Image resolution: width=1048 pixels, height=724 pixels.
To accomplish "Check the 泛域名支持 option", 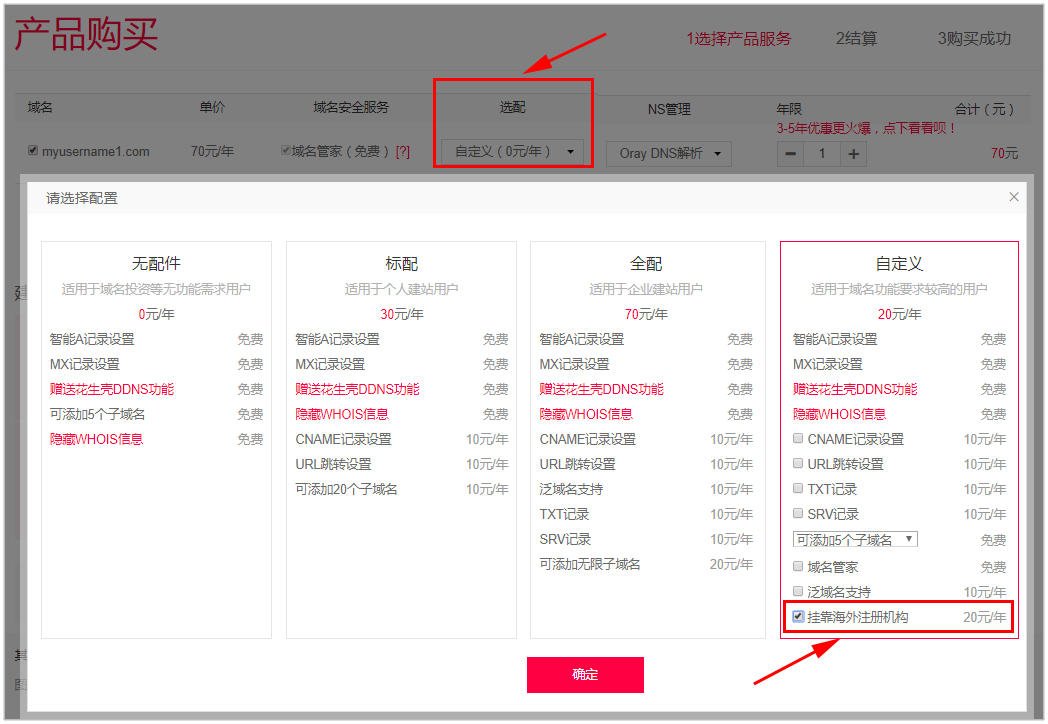I will 798,591.
